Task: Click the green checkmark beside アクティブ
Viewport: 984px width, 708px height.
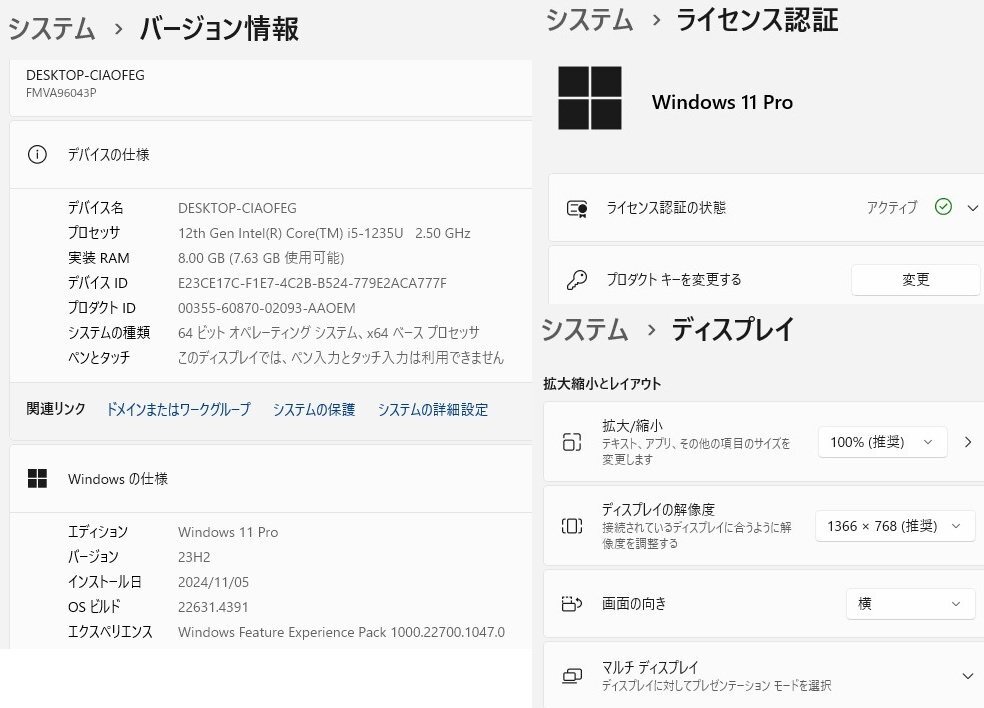Action: coord(942,208)
